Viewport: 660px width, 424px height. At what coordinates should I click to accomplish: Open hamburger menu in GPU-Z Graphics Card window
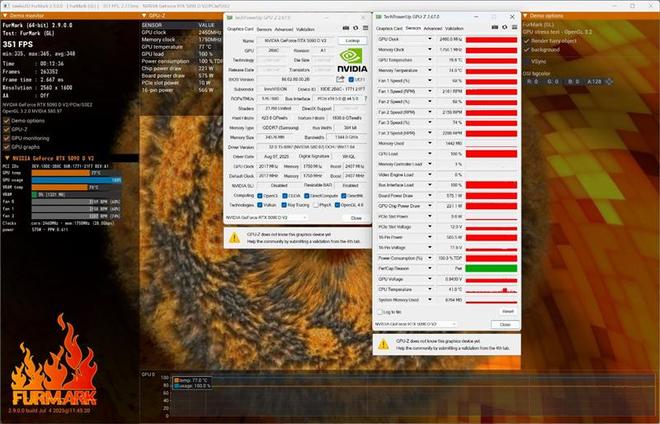(365, 28)
